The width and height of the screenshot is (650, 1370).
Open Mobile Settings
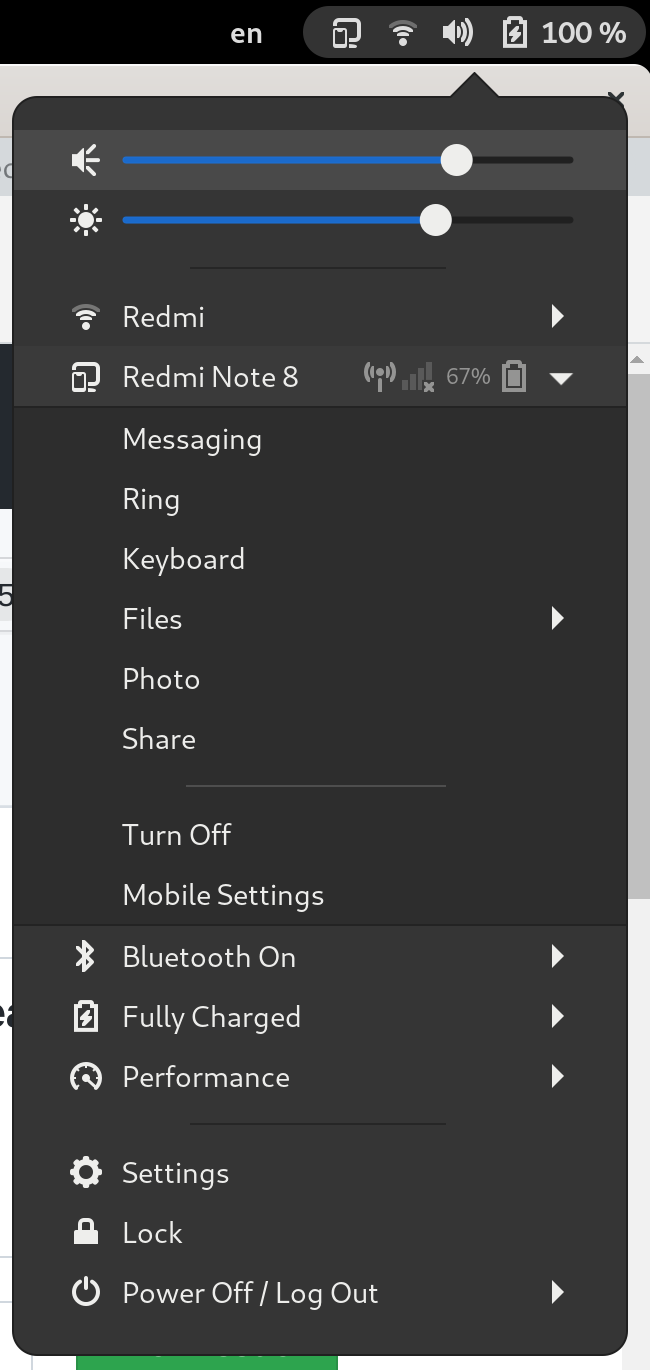[x=223, y=895]
